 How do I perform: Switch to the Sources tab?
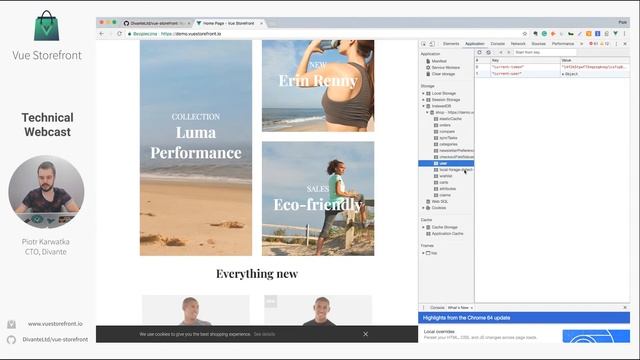point(538,44)
